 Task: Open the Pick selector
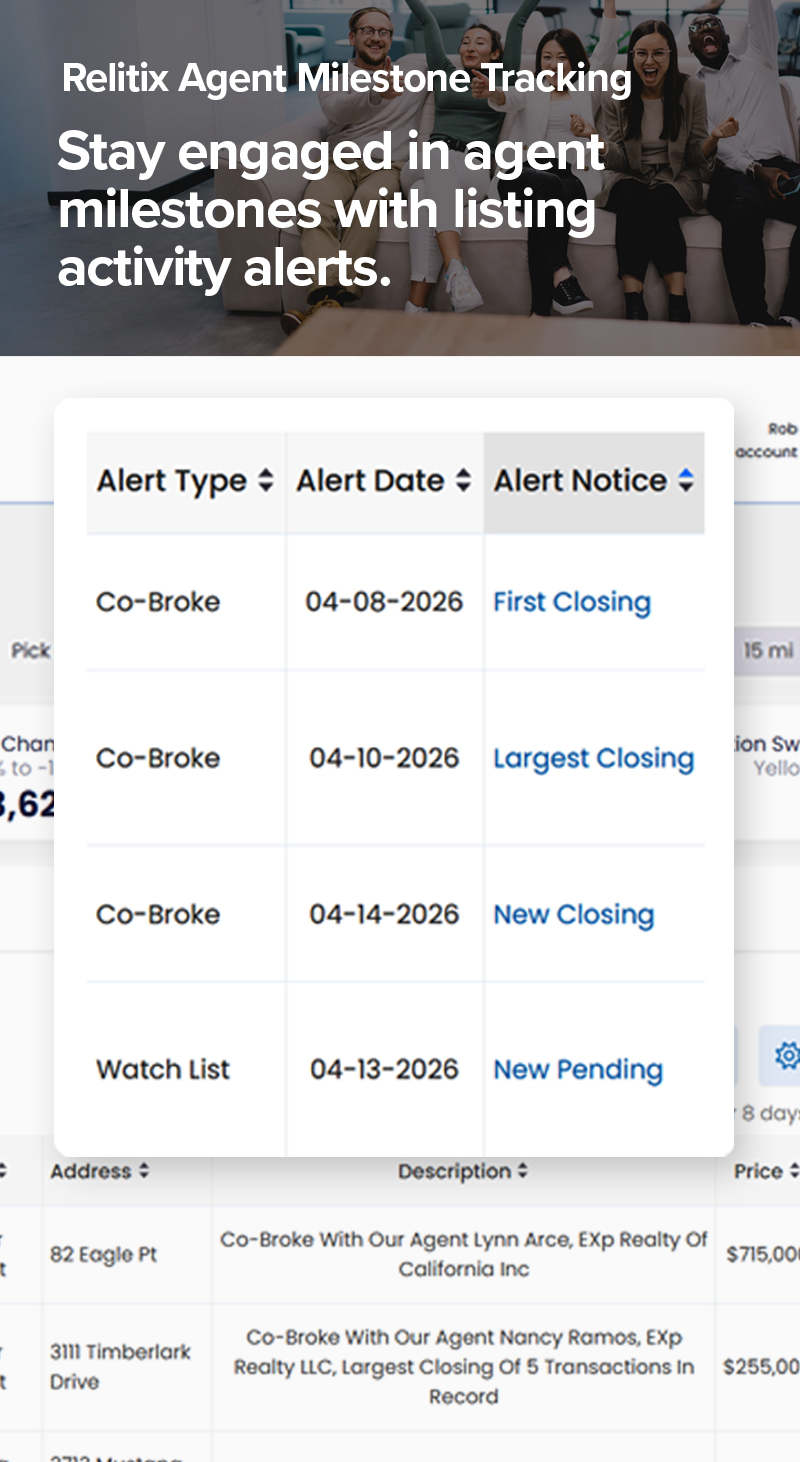click(x=31, y=650)
